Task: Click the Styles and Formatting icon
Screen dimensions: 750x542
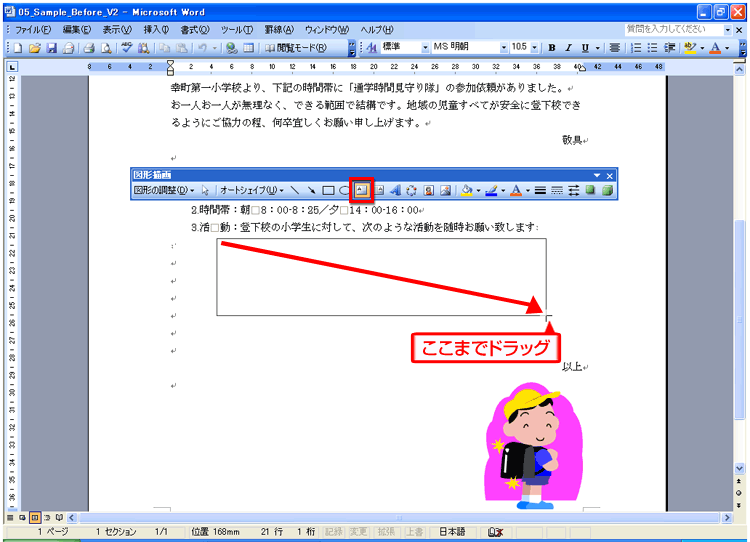Action: click(x=372, y=47)
